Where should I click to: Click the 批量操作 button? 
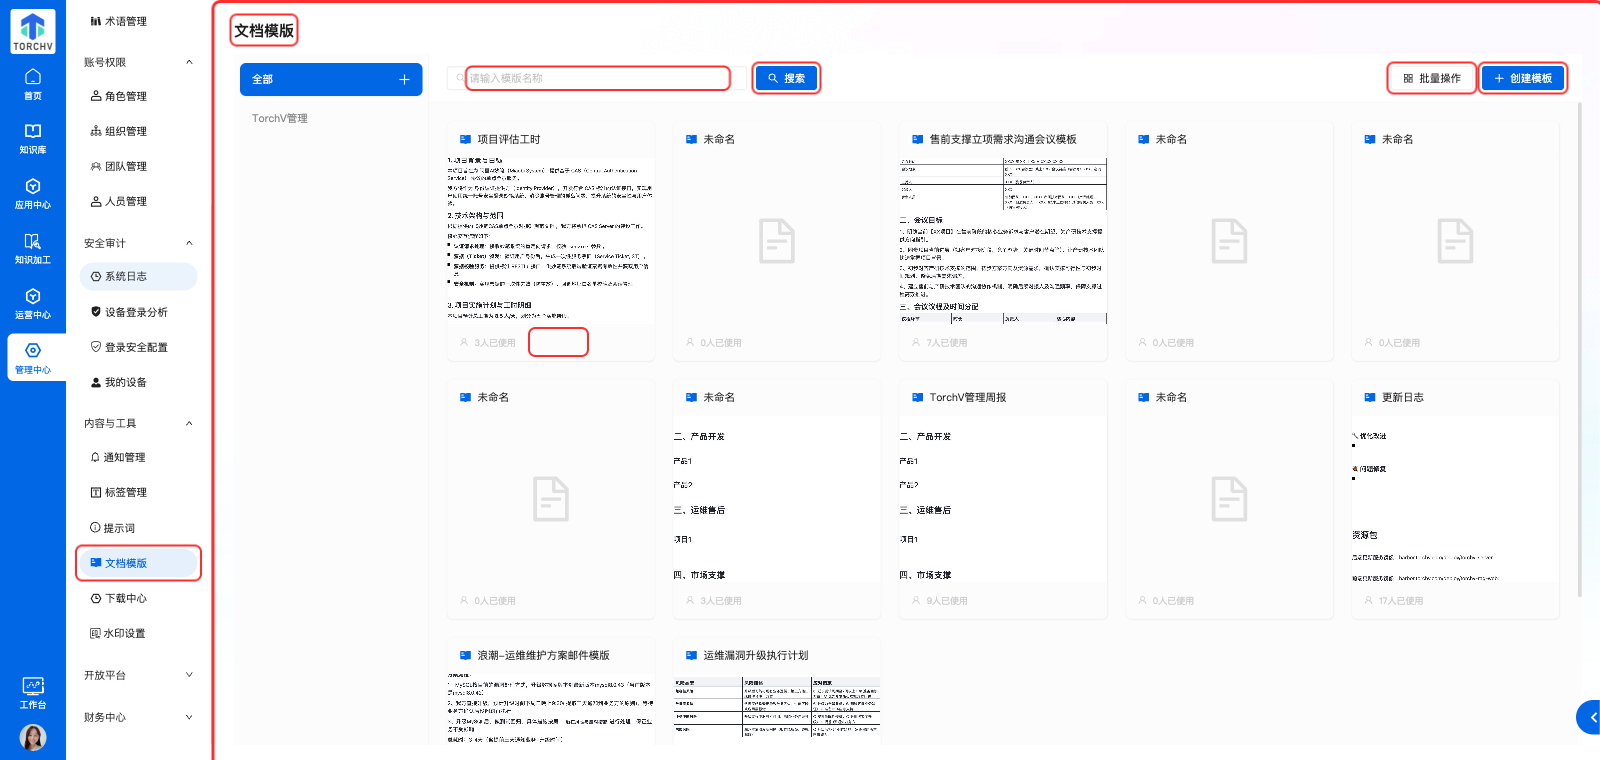[1432, 78]
